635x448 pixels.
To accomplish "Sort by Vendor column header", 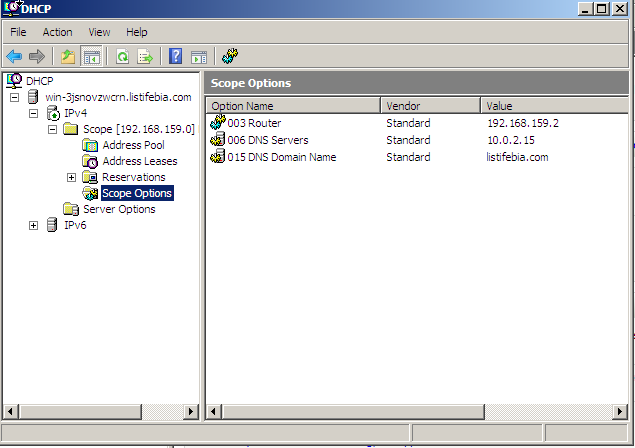I will click(x=431, y=106).
